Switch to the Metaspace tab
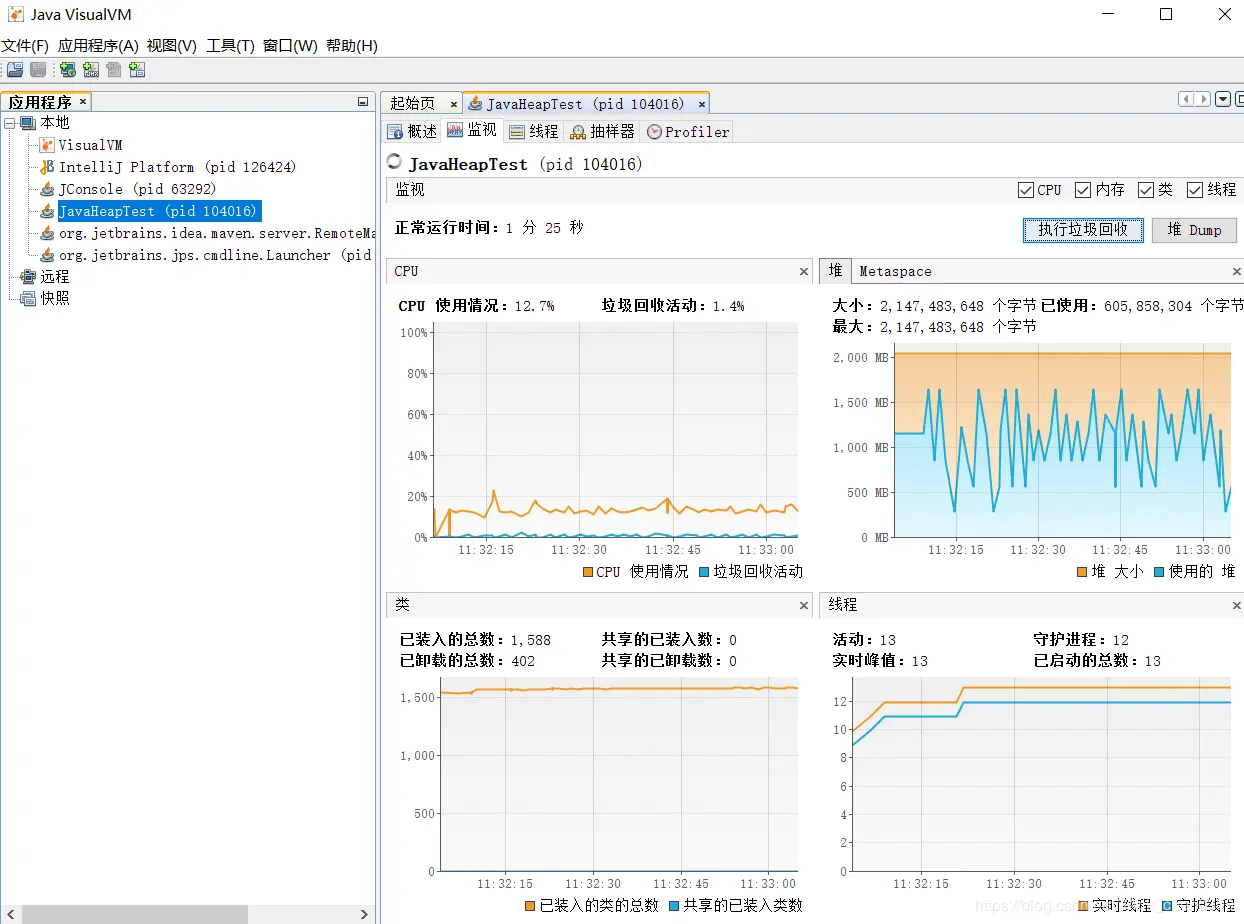 pyautogui.click(x=895, y=271)
